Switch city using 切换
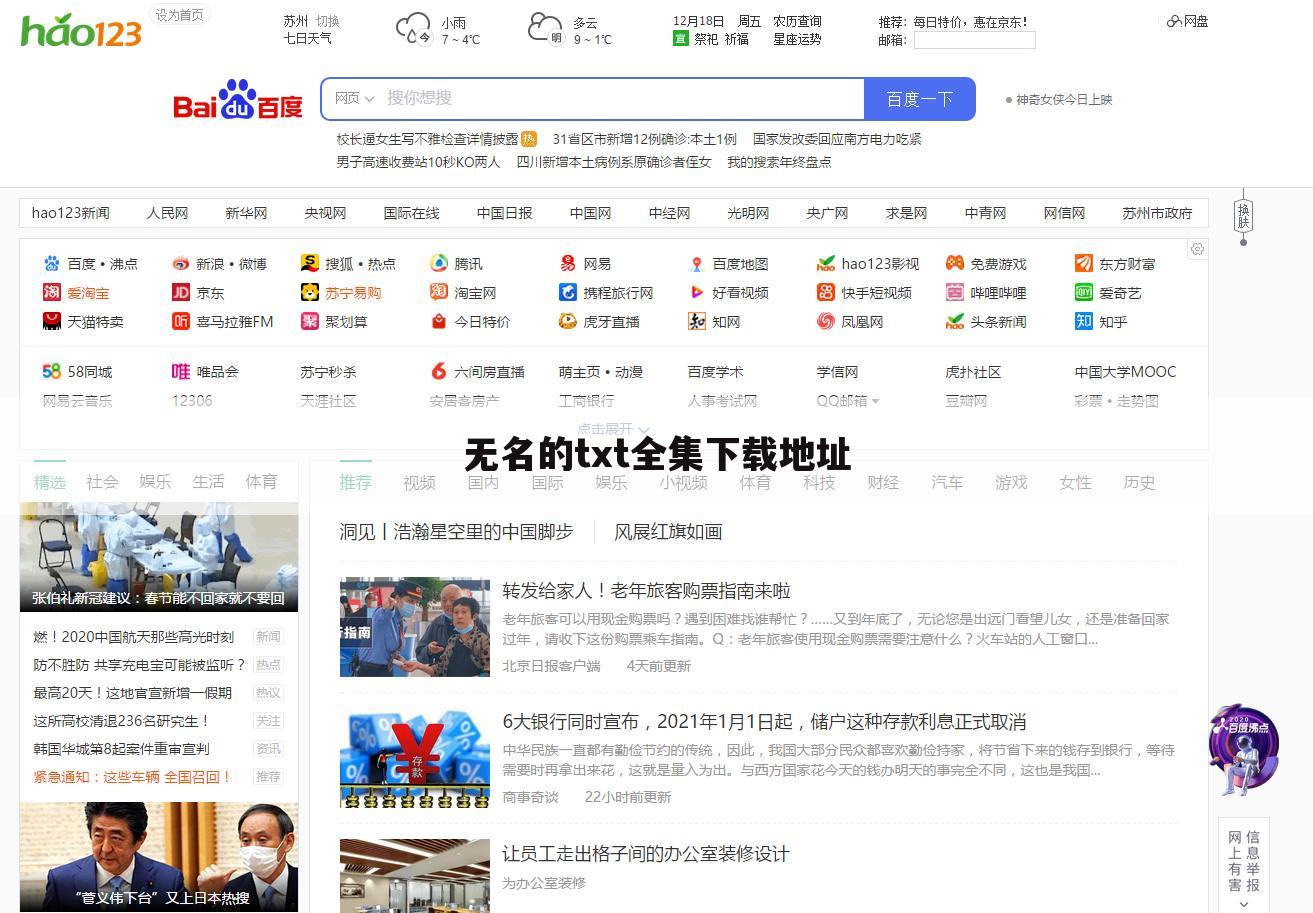Viewport: 1313px width, 913px height. 328,21
